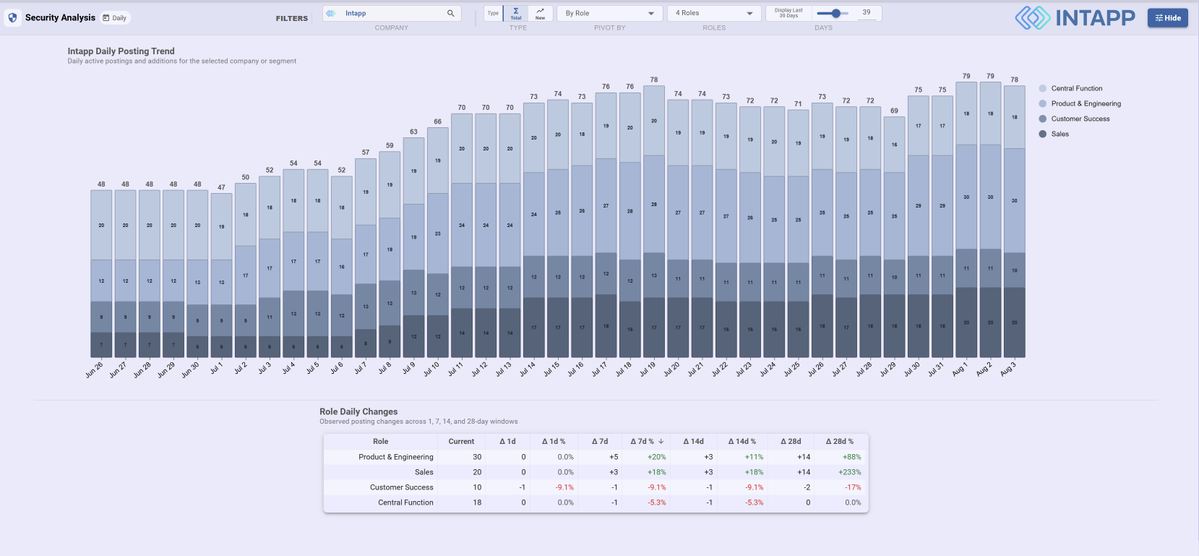Click the Aug 1 bar in the chart

click(x=967, y=219)
